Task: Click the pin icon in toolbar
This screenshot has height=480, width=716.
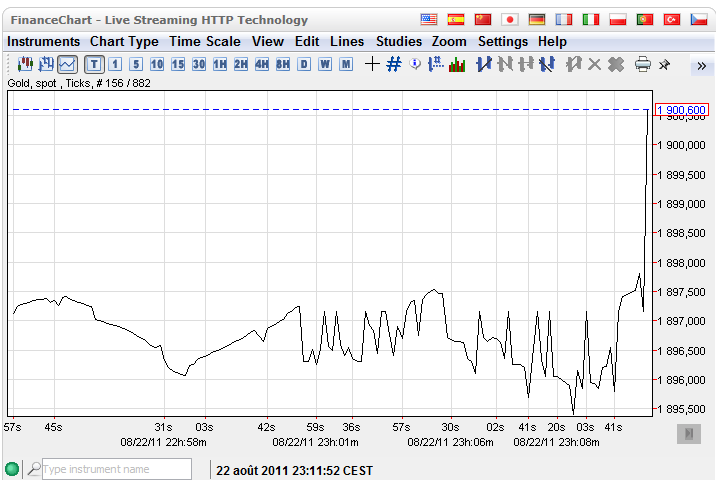Action: (x=663, y=64)
